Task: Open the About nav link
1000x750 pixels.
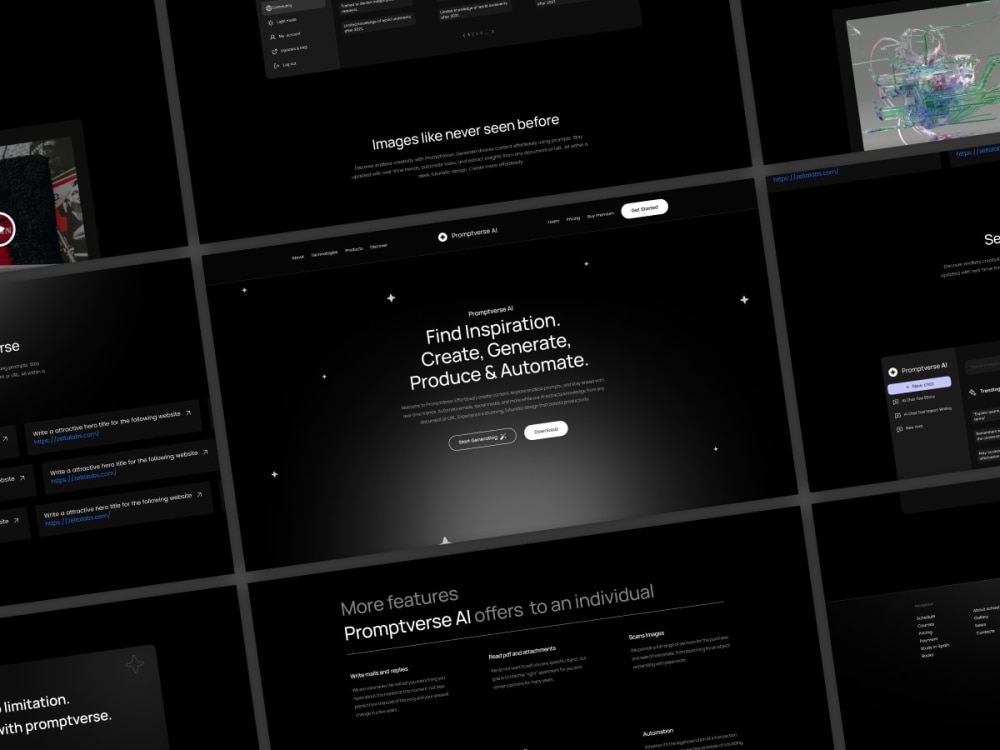Action: pyautogui.click(x=297, y=257)
